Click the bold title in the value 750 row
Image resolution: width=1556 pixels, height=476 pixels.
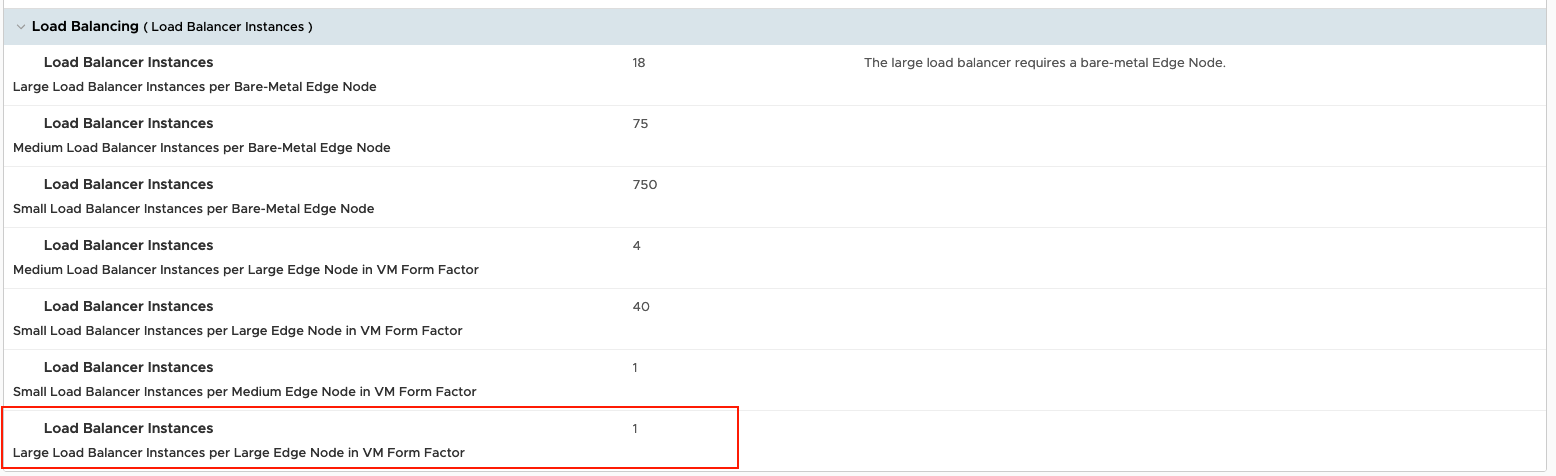128,185
